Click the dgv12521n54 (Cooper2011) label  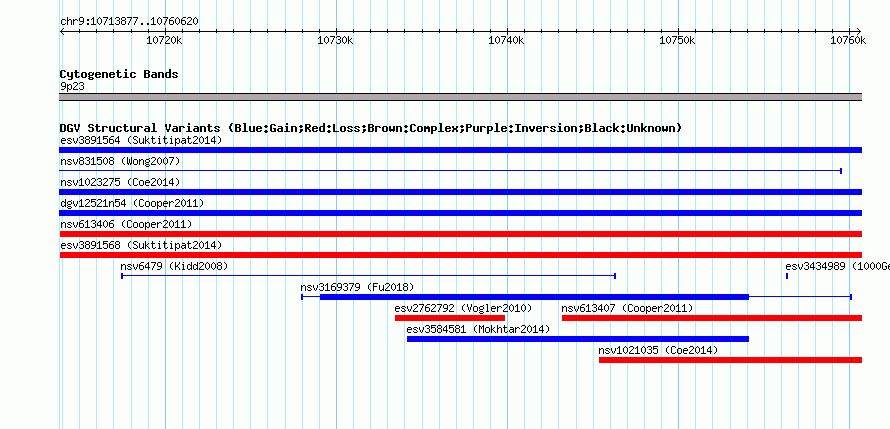pyautogui.click(x=132, y=203)
